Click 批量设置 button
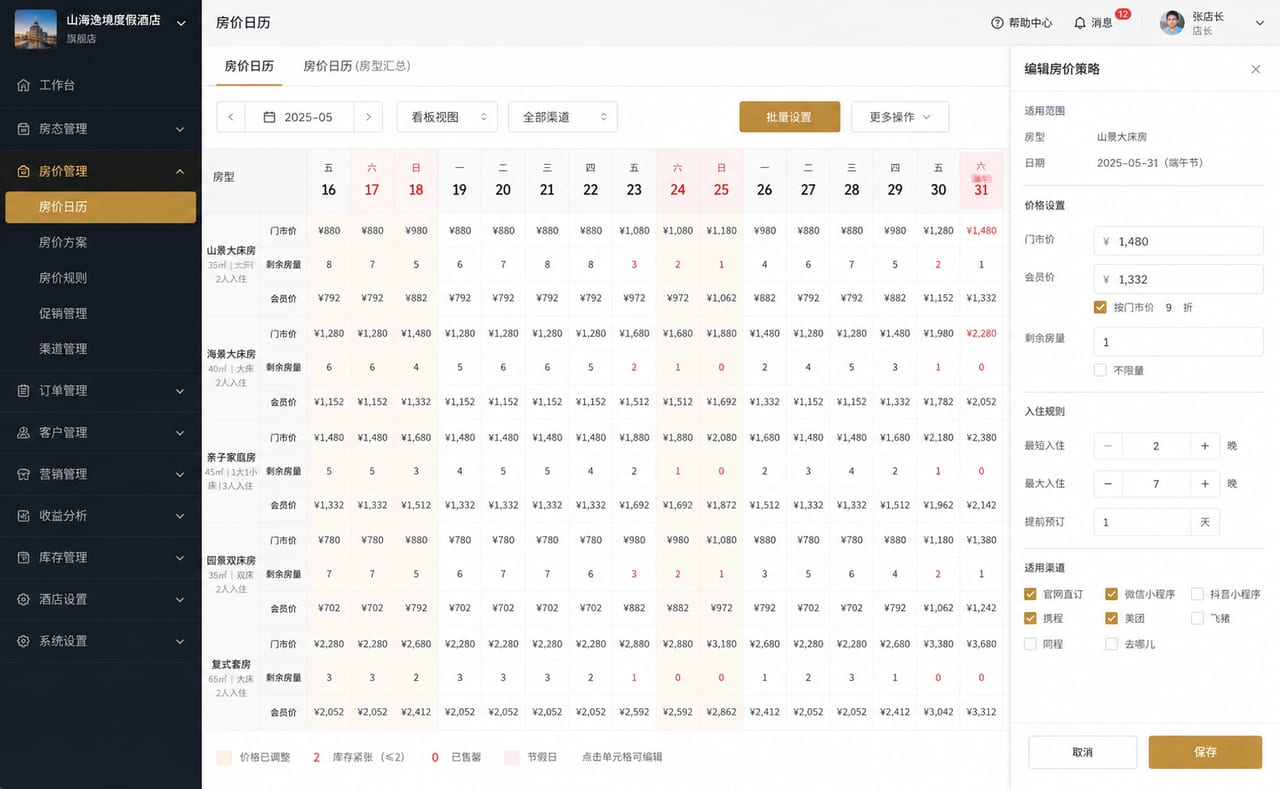Screen dimensions: 1280x789 click(x=789, y=117)
